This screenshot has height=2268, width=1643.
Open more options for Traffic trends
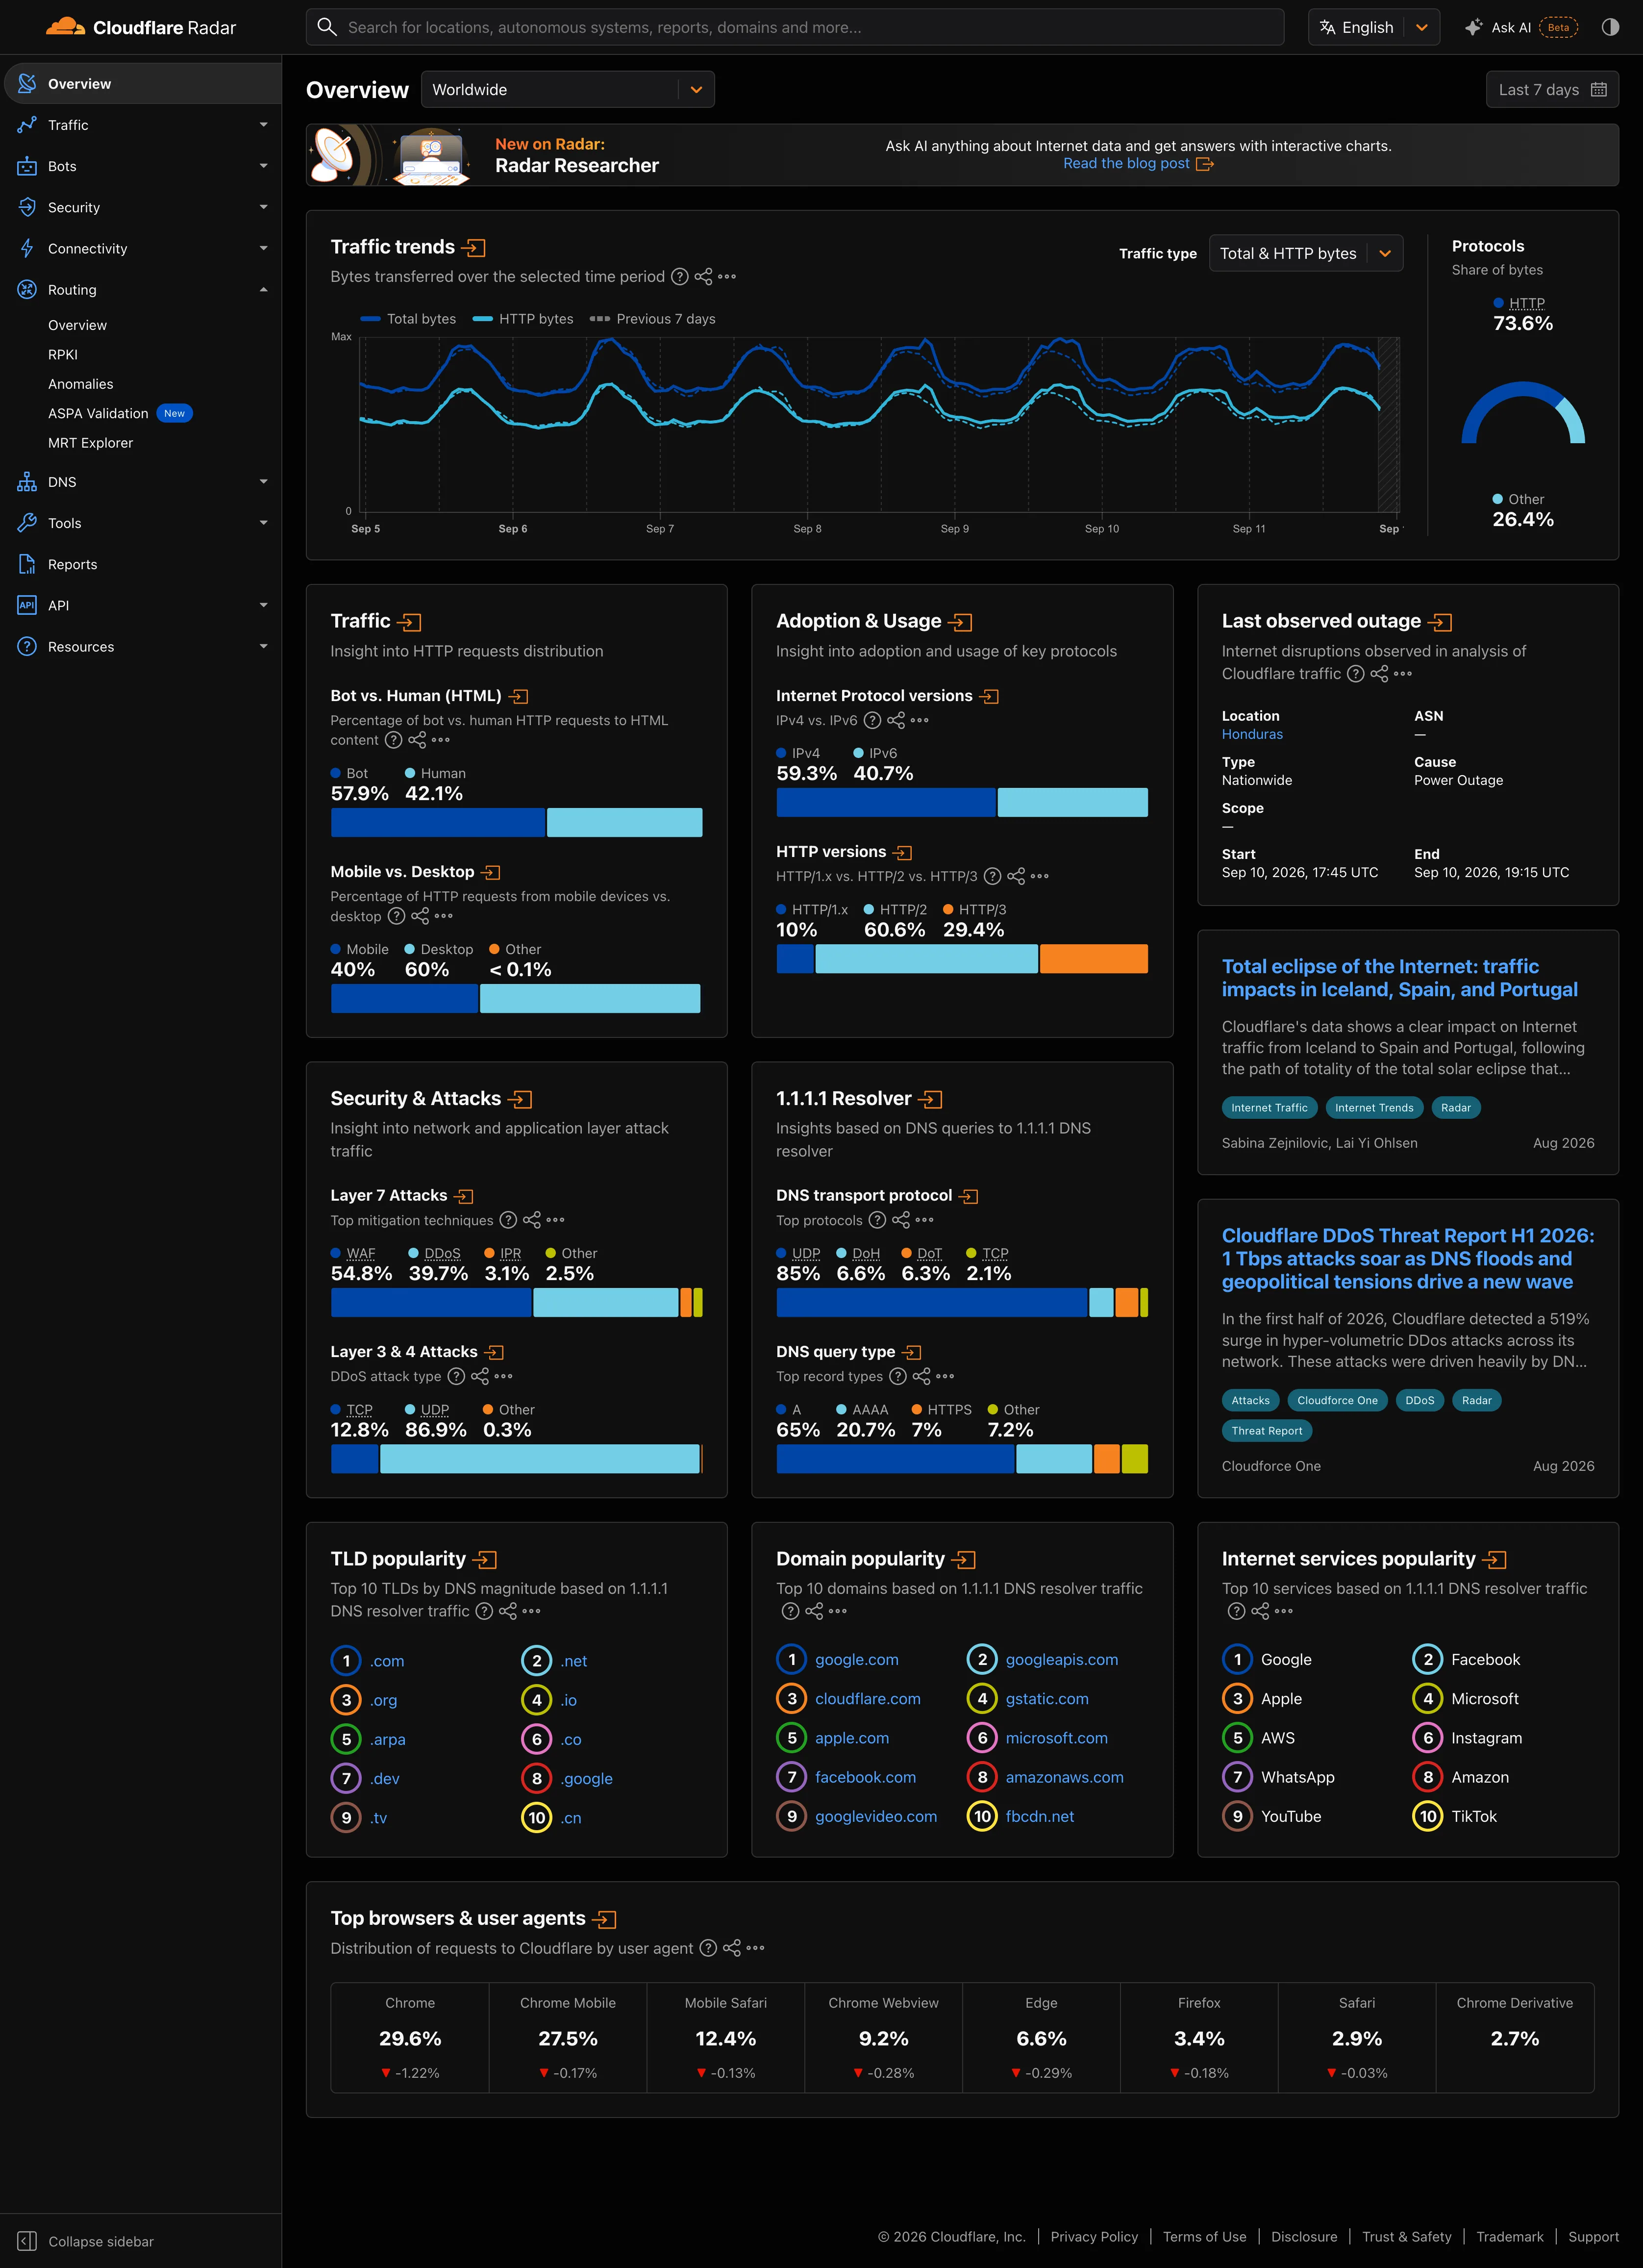(x=727, y=277)
